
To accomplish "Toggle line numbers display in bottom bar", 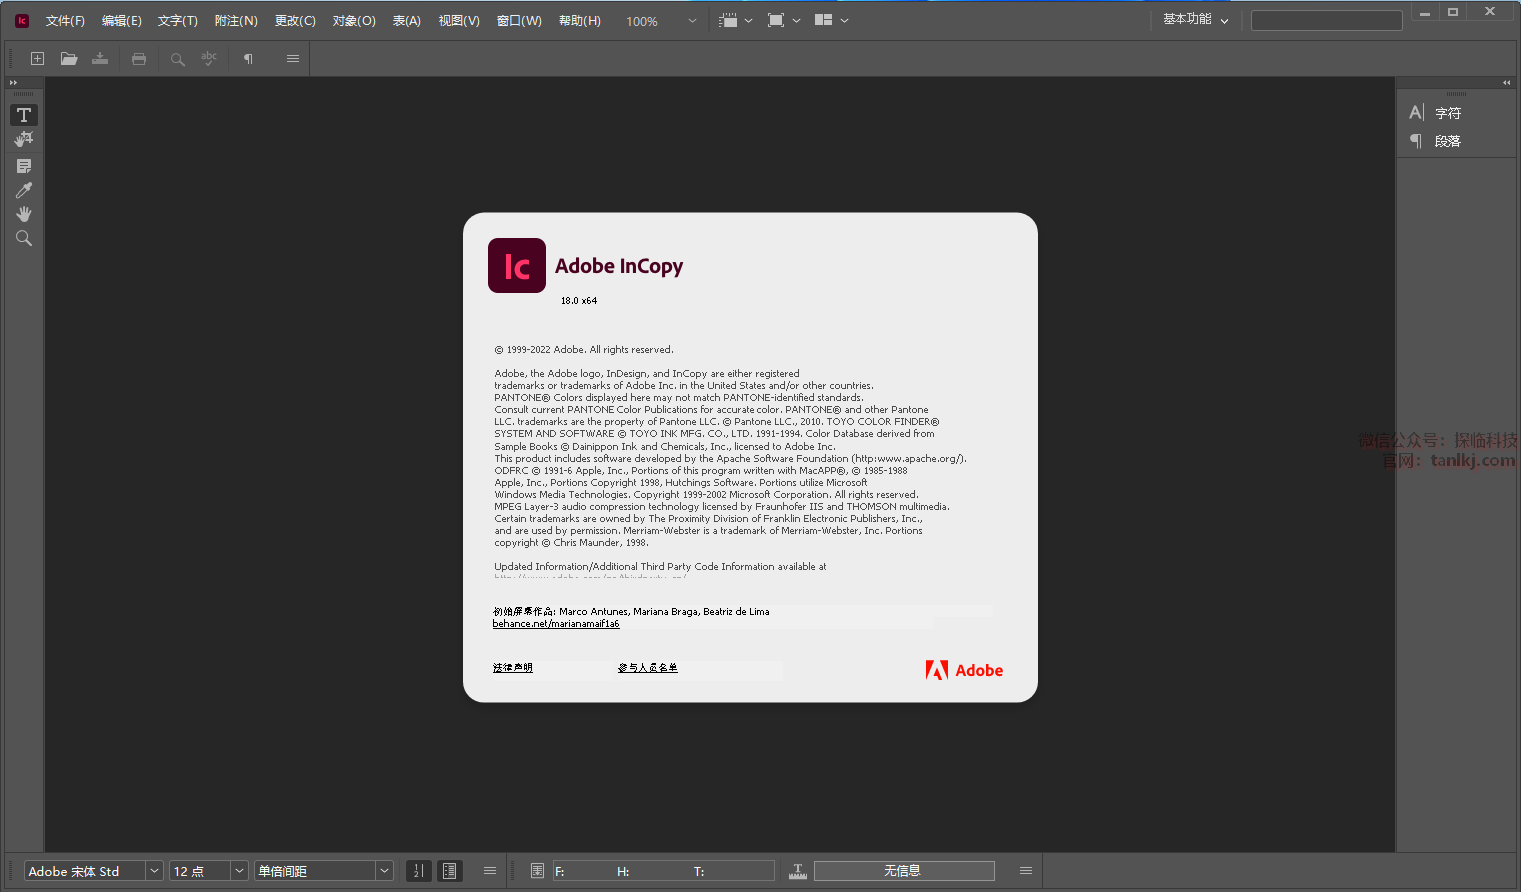I will click(x=419, y=871).
